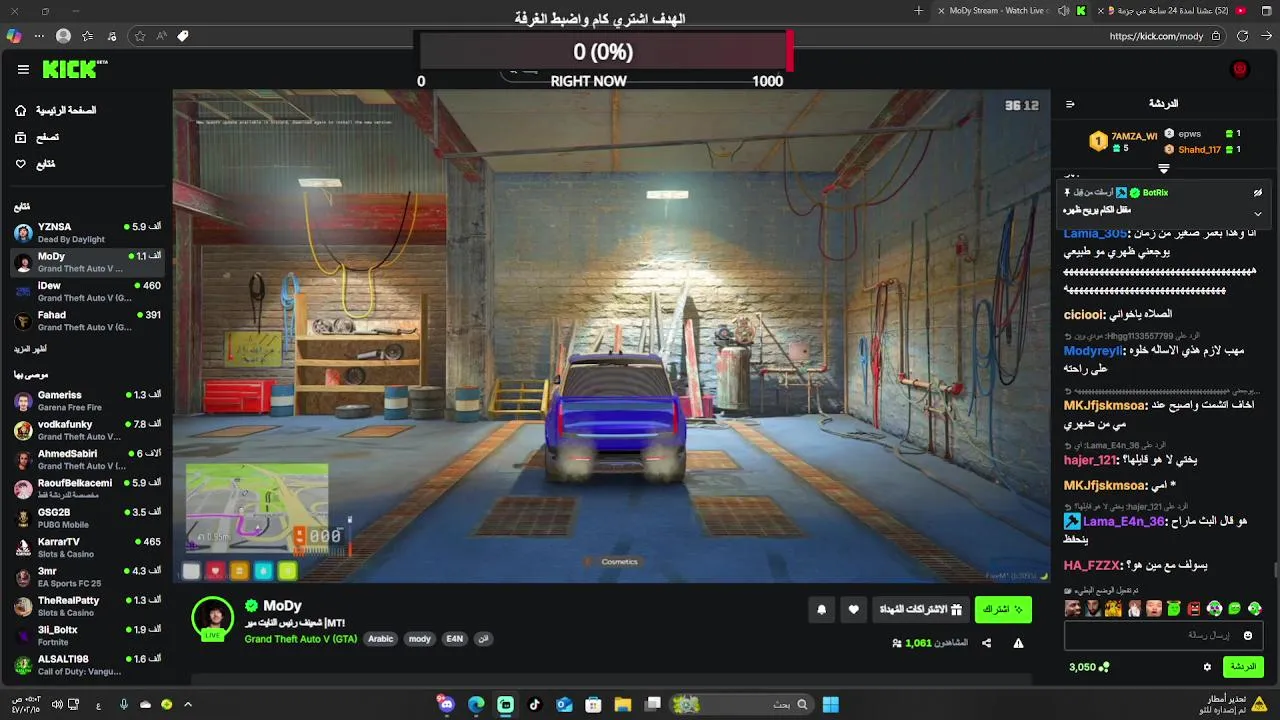Click the Shahd_117 gifter name
This screenshot has height=720, width=1280.
point(1199,150)
